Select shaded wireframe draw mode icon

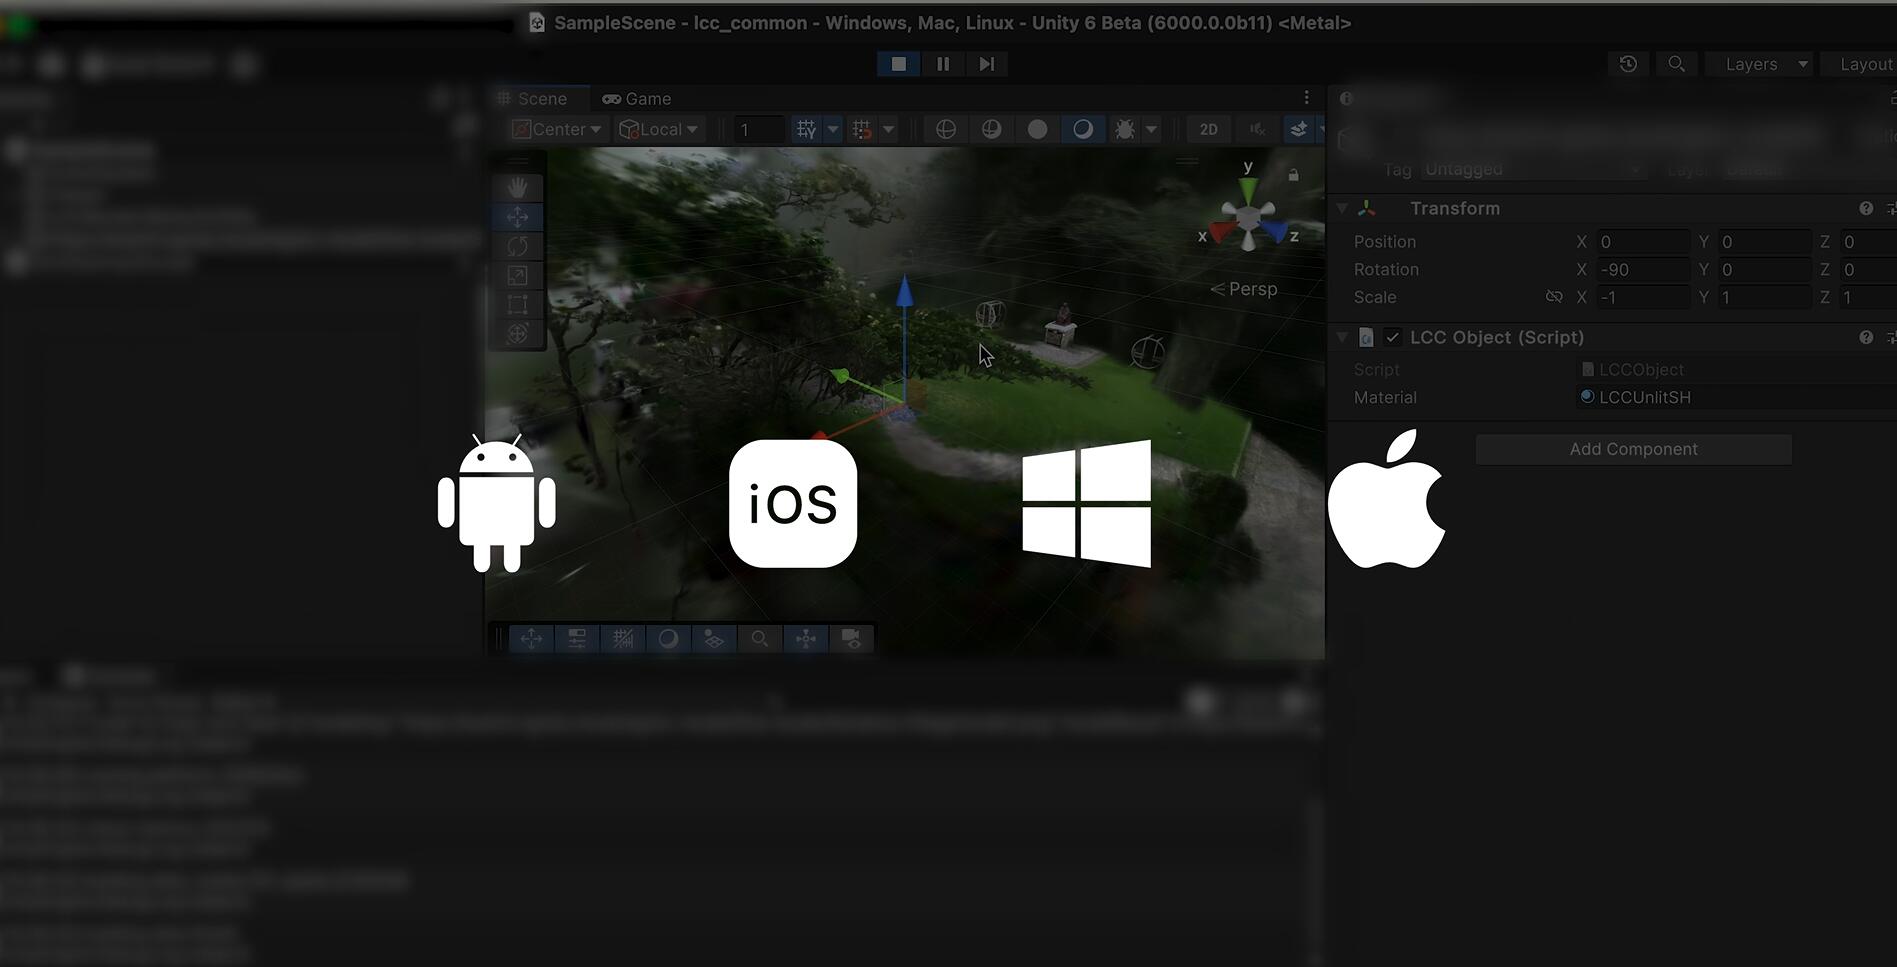coord(991,129)
